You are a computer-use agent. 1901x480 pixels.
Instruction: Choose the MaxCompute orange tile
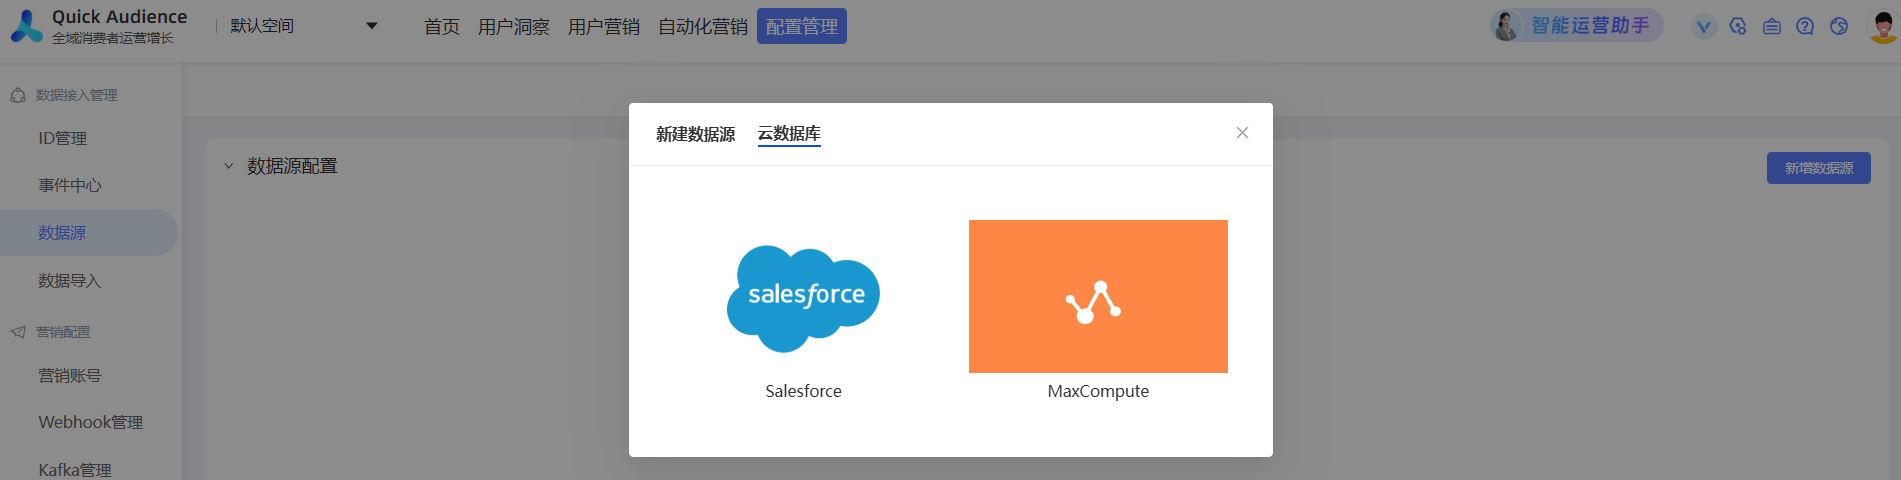click(1098, 296)
